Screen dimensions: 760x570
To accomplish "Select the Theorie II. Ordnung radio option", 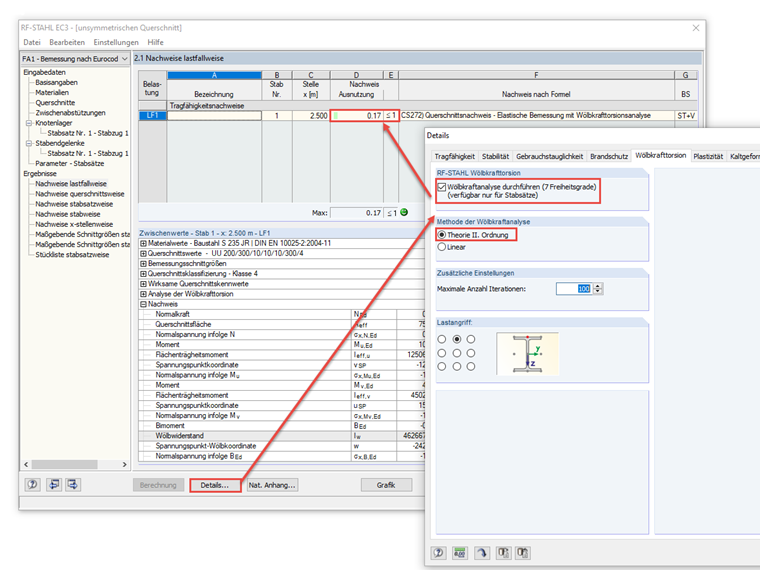I will pyautogui.click(x=442, y=235).
